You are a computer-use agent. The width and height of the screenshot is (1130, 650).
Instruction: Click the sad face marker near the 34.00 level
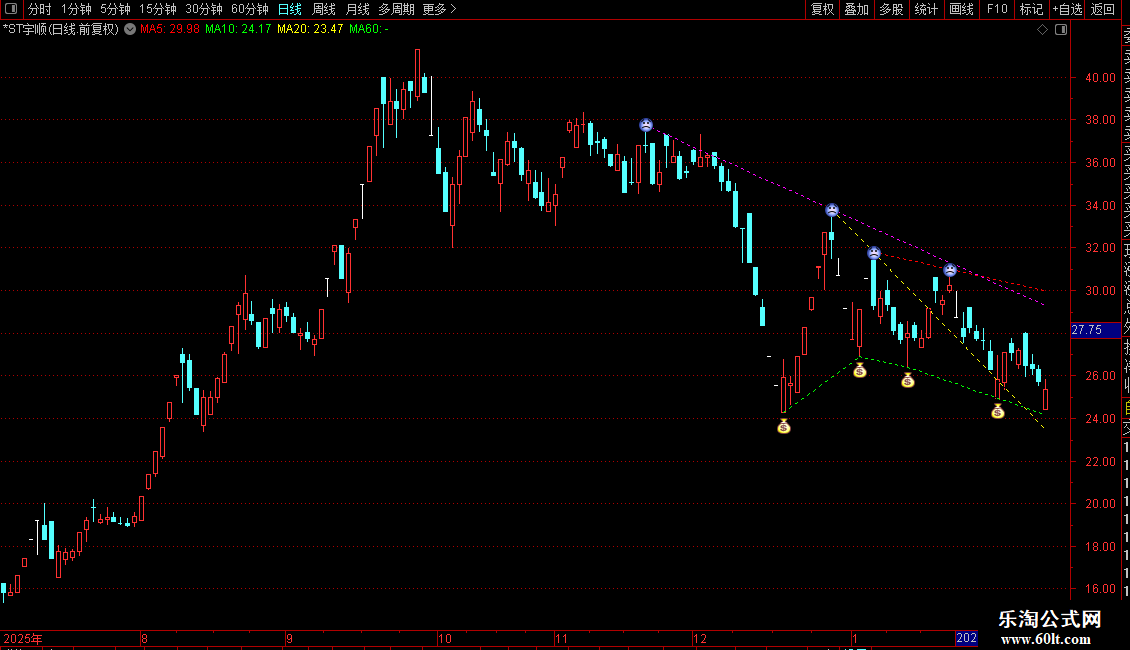(x=832, y=210)
